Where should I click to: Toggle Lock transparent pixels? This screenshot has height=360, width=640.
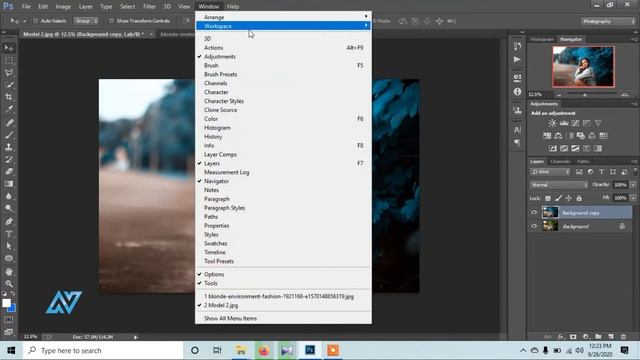click(548, 198)
